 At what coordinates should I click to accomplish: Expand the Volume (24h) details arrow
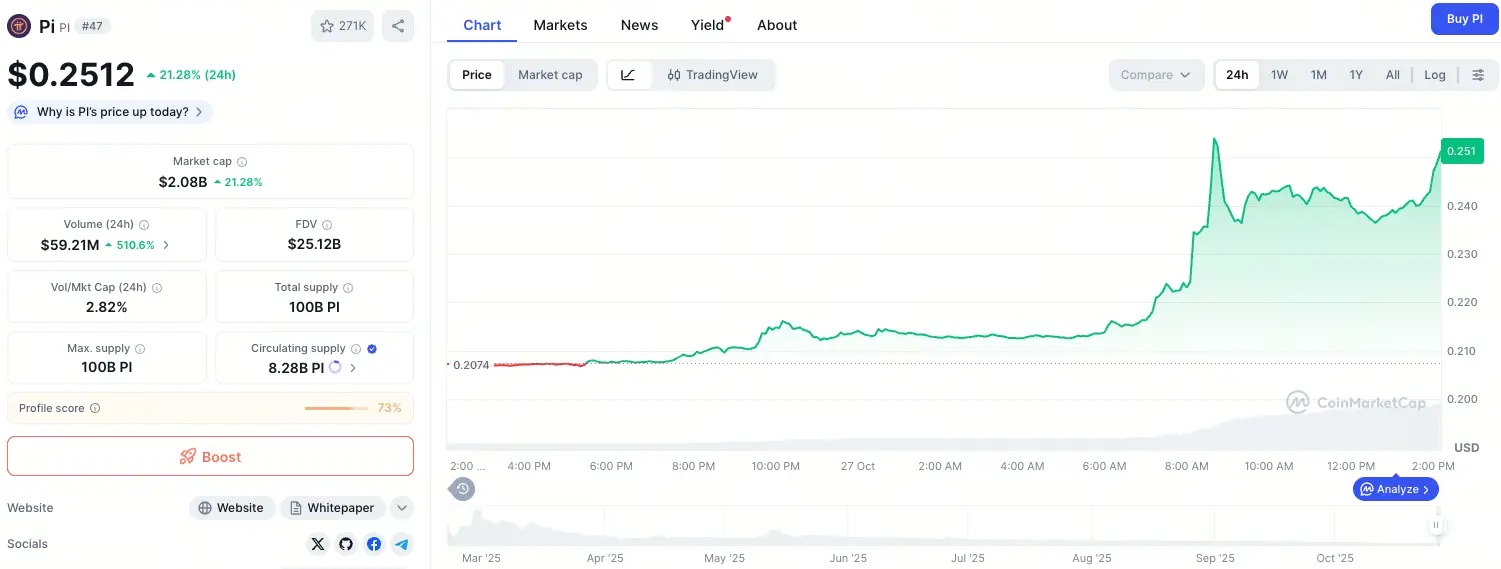pos(166,245)
